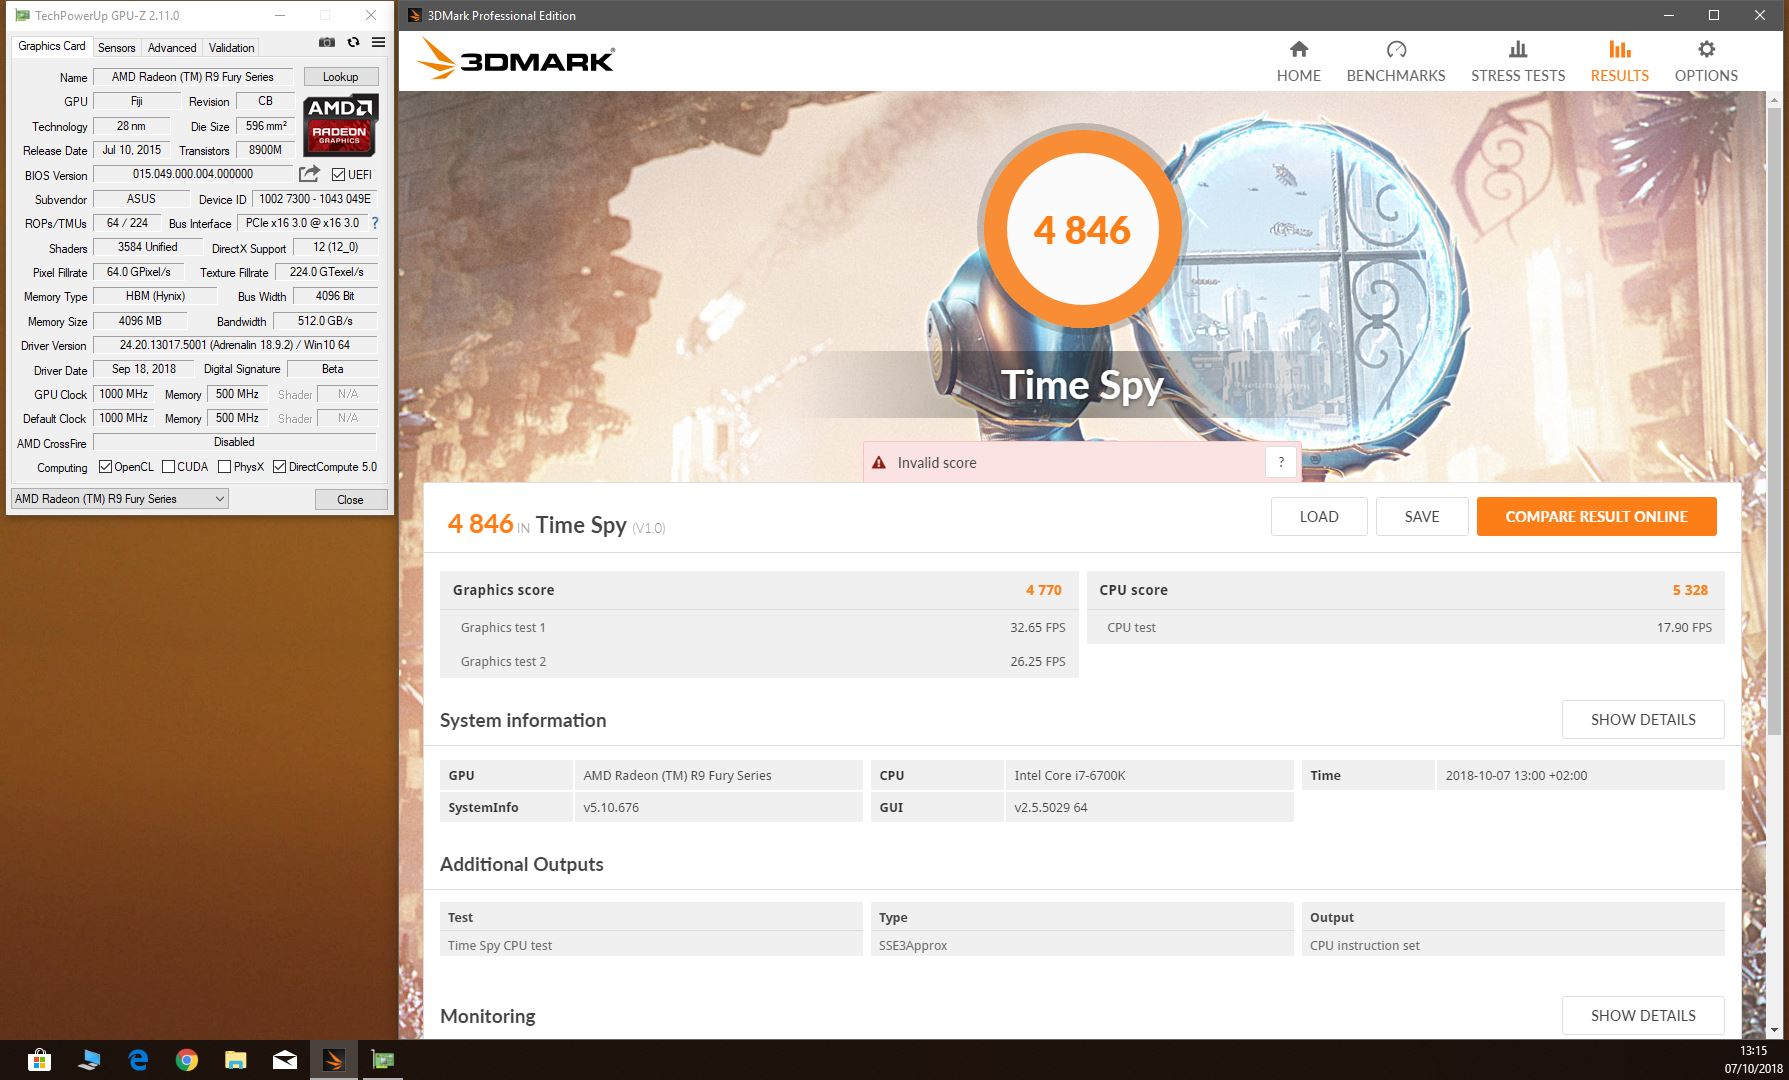Open the OPTIONS section
Viewport: 1789px width, 1080px height.
[x=1706, y=62]
